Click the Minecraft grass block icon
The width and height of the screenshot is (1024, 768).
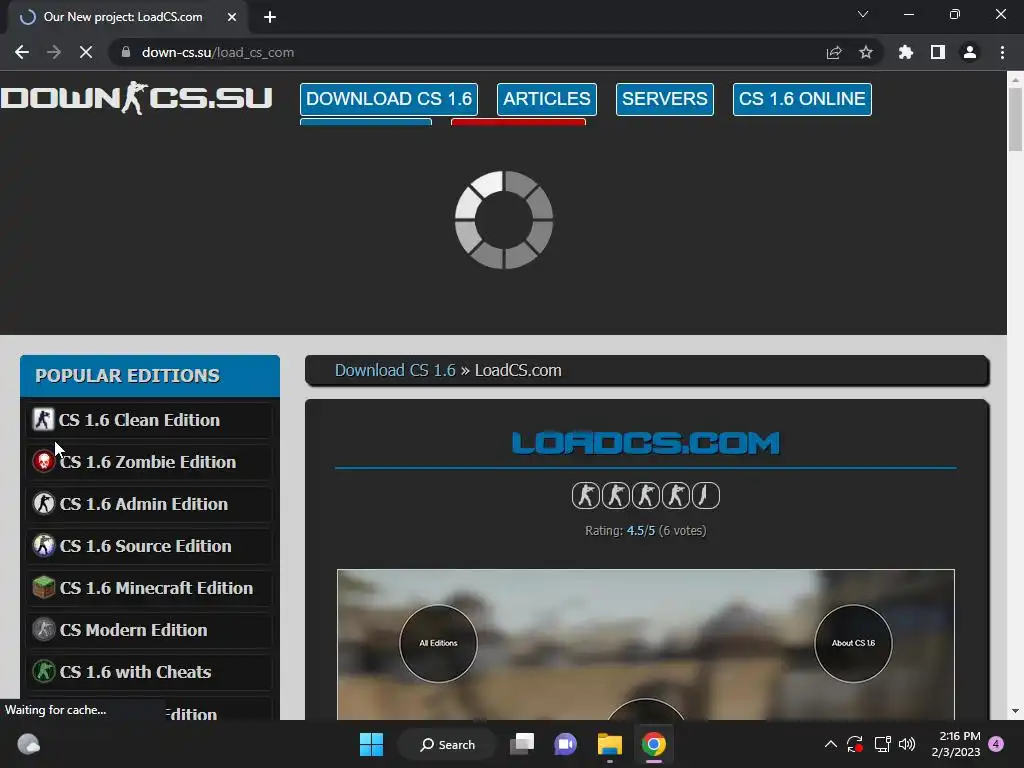44,587
